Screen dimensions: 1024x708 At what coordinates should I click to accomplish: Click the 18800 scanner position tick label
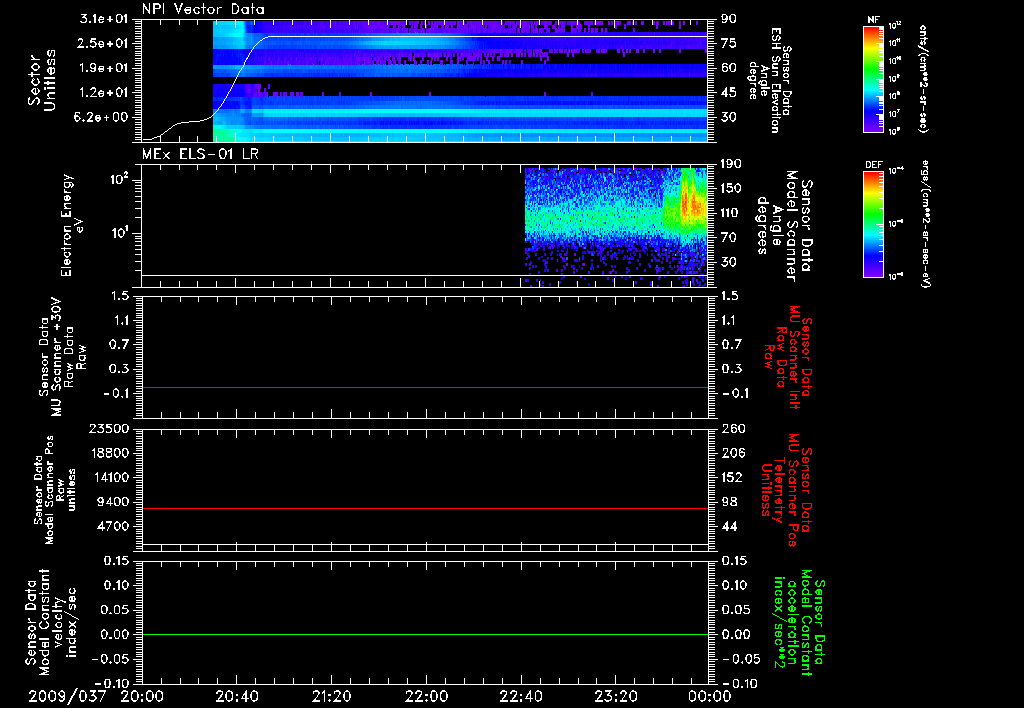tap(108, 453)
